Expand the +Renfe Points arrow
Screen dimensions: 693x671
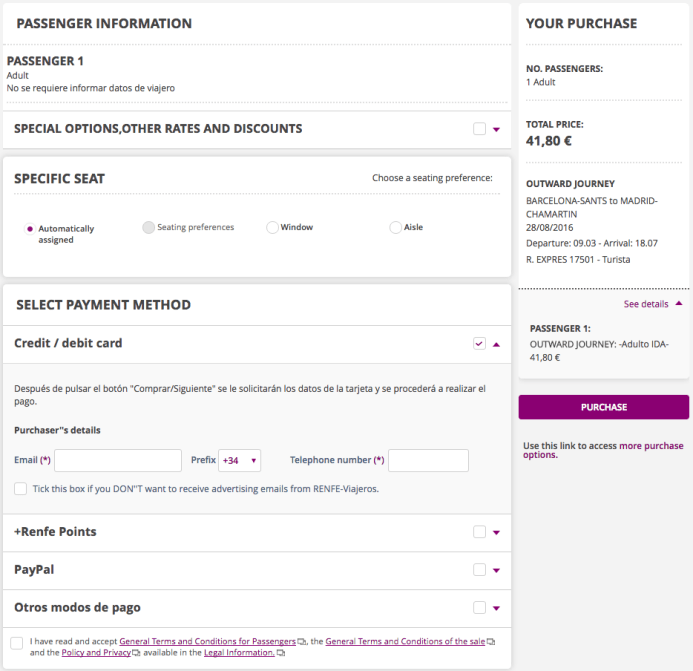(496, 532)
